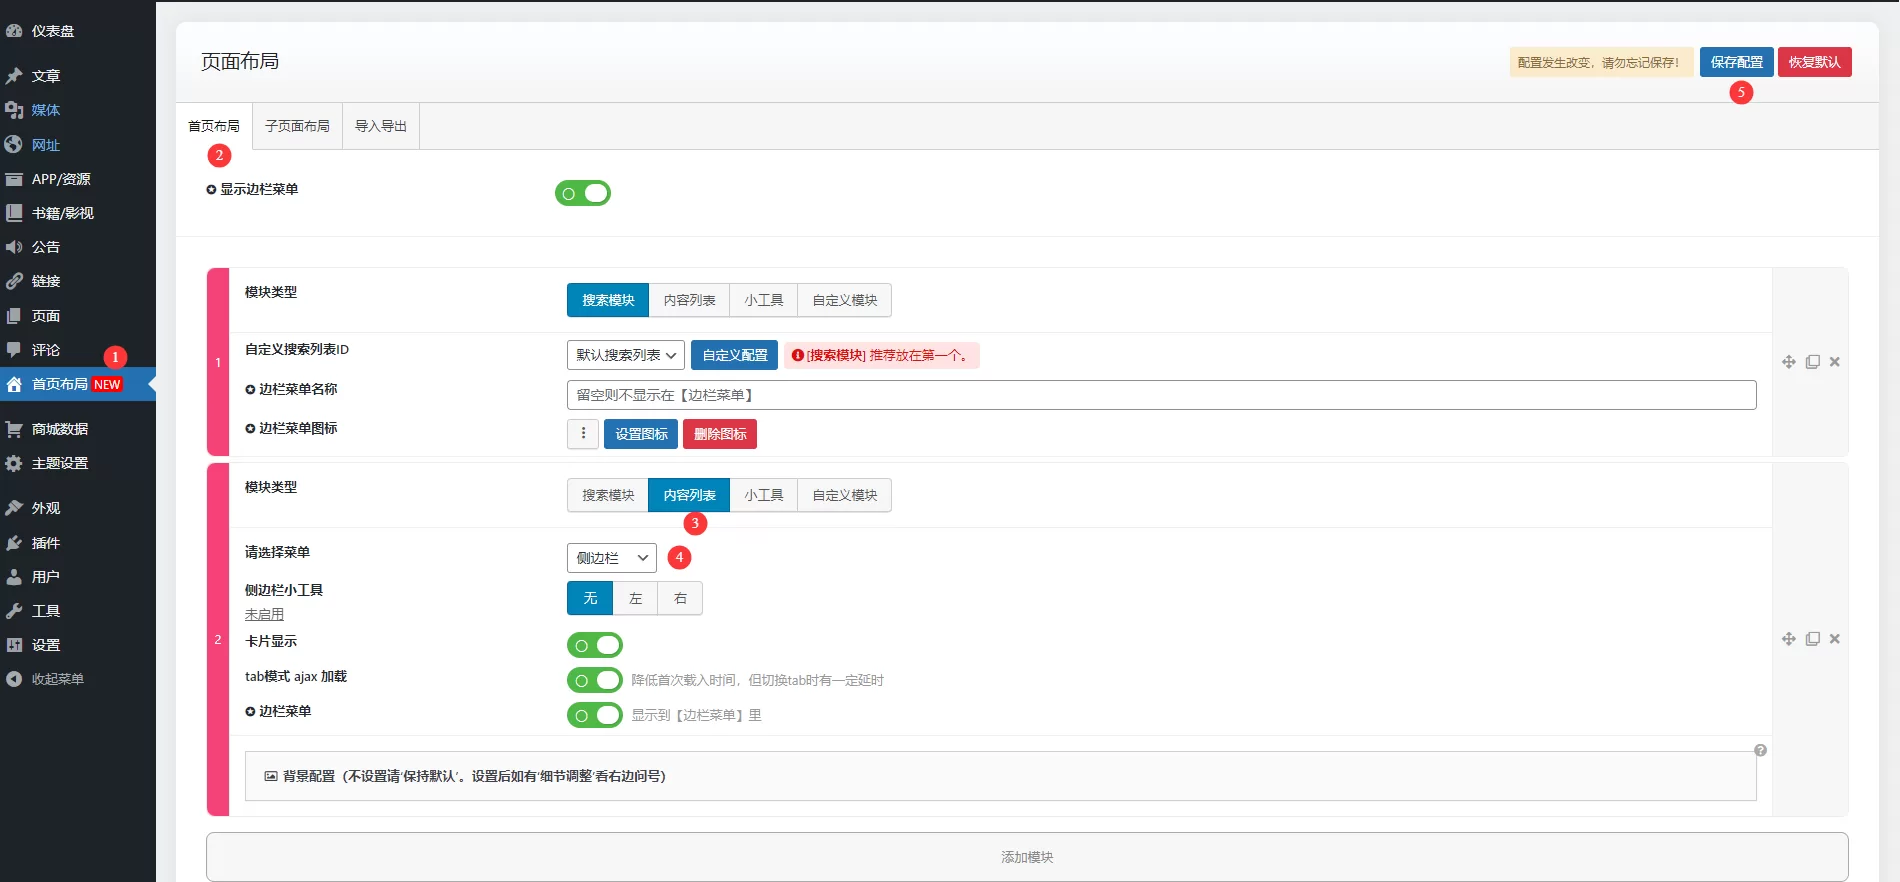1900x882 pixels.
Task: Toggle the 显示边栏菜单 switch
Action: [x=583, y=193]
